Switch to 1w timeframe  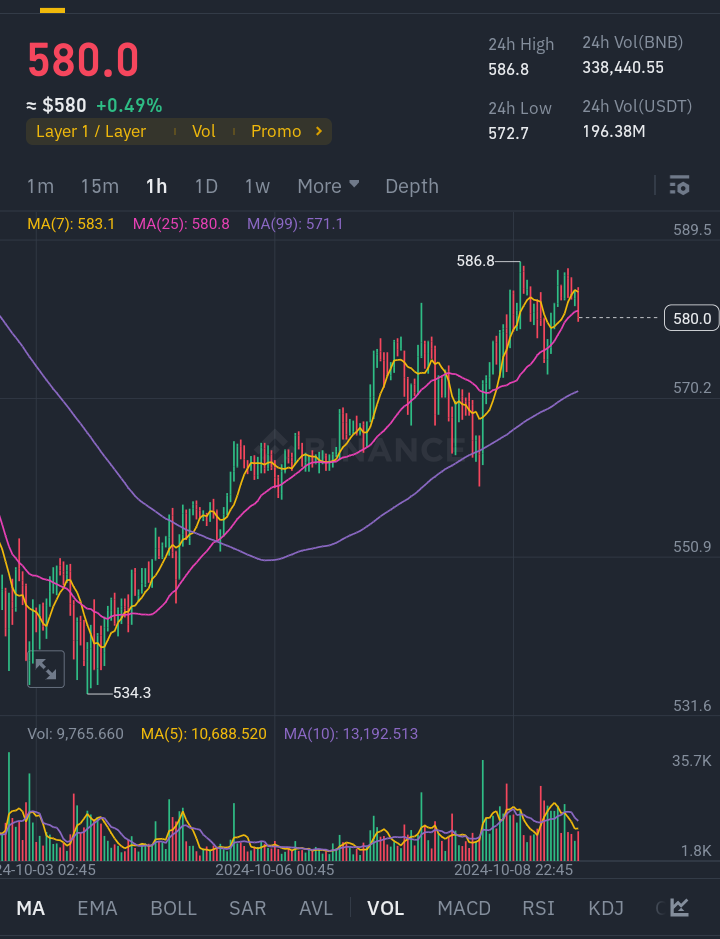point(257,186)
